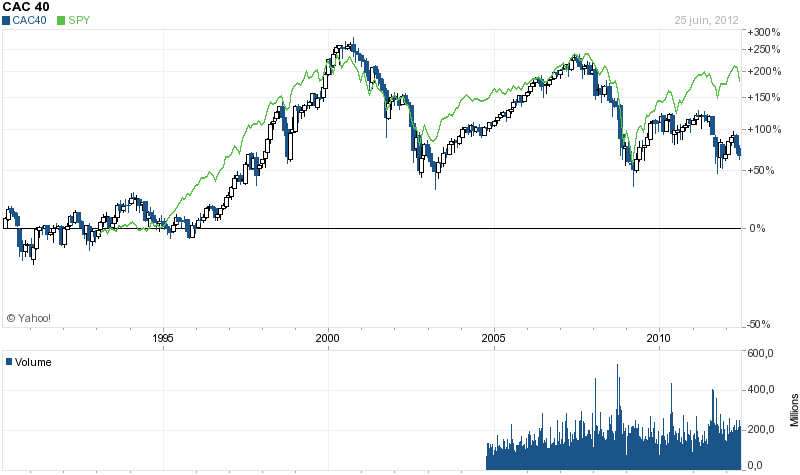Image resolution: width=800 pixels, height=475 pixels.
Task: Click the blue Volume legend swatch
Action: (9, 362)
